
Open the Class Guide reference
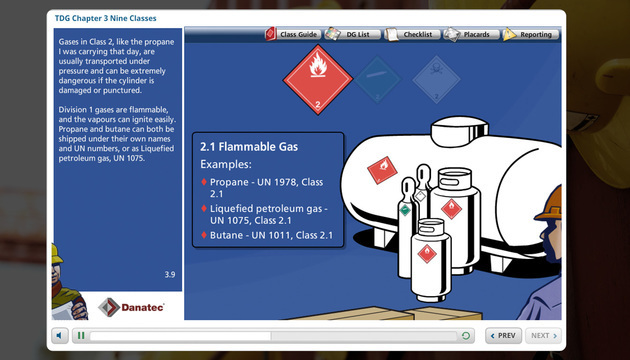point(293,34)
